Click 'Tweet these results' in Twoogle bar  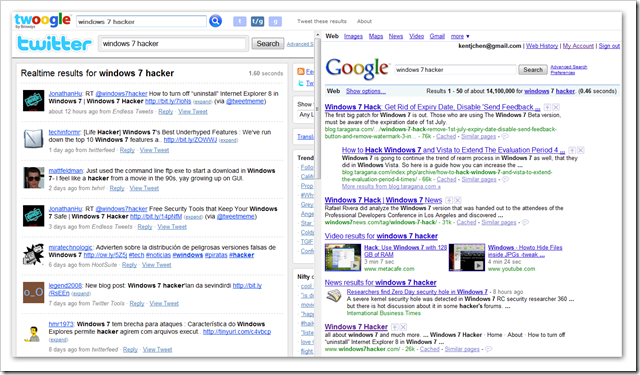tap(322, 21)
